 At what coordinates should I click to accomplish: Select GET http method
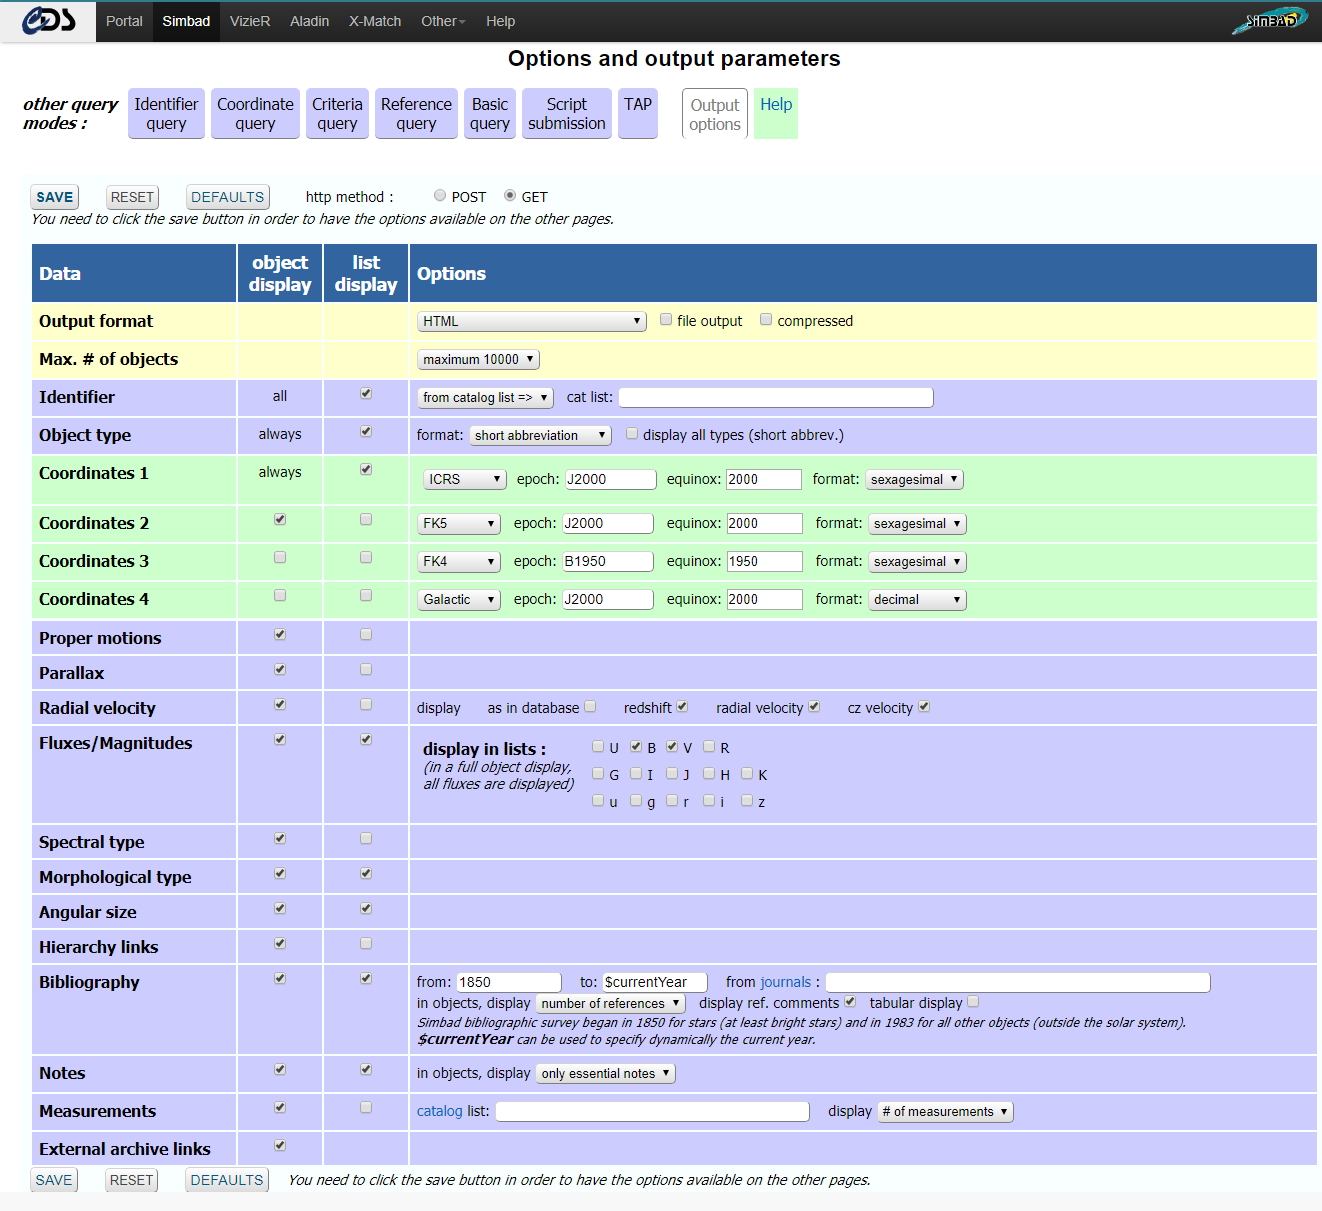[x=510, y=196]
